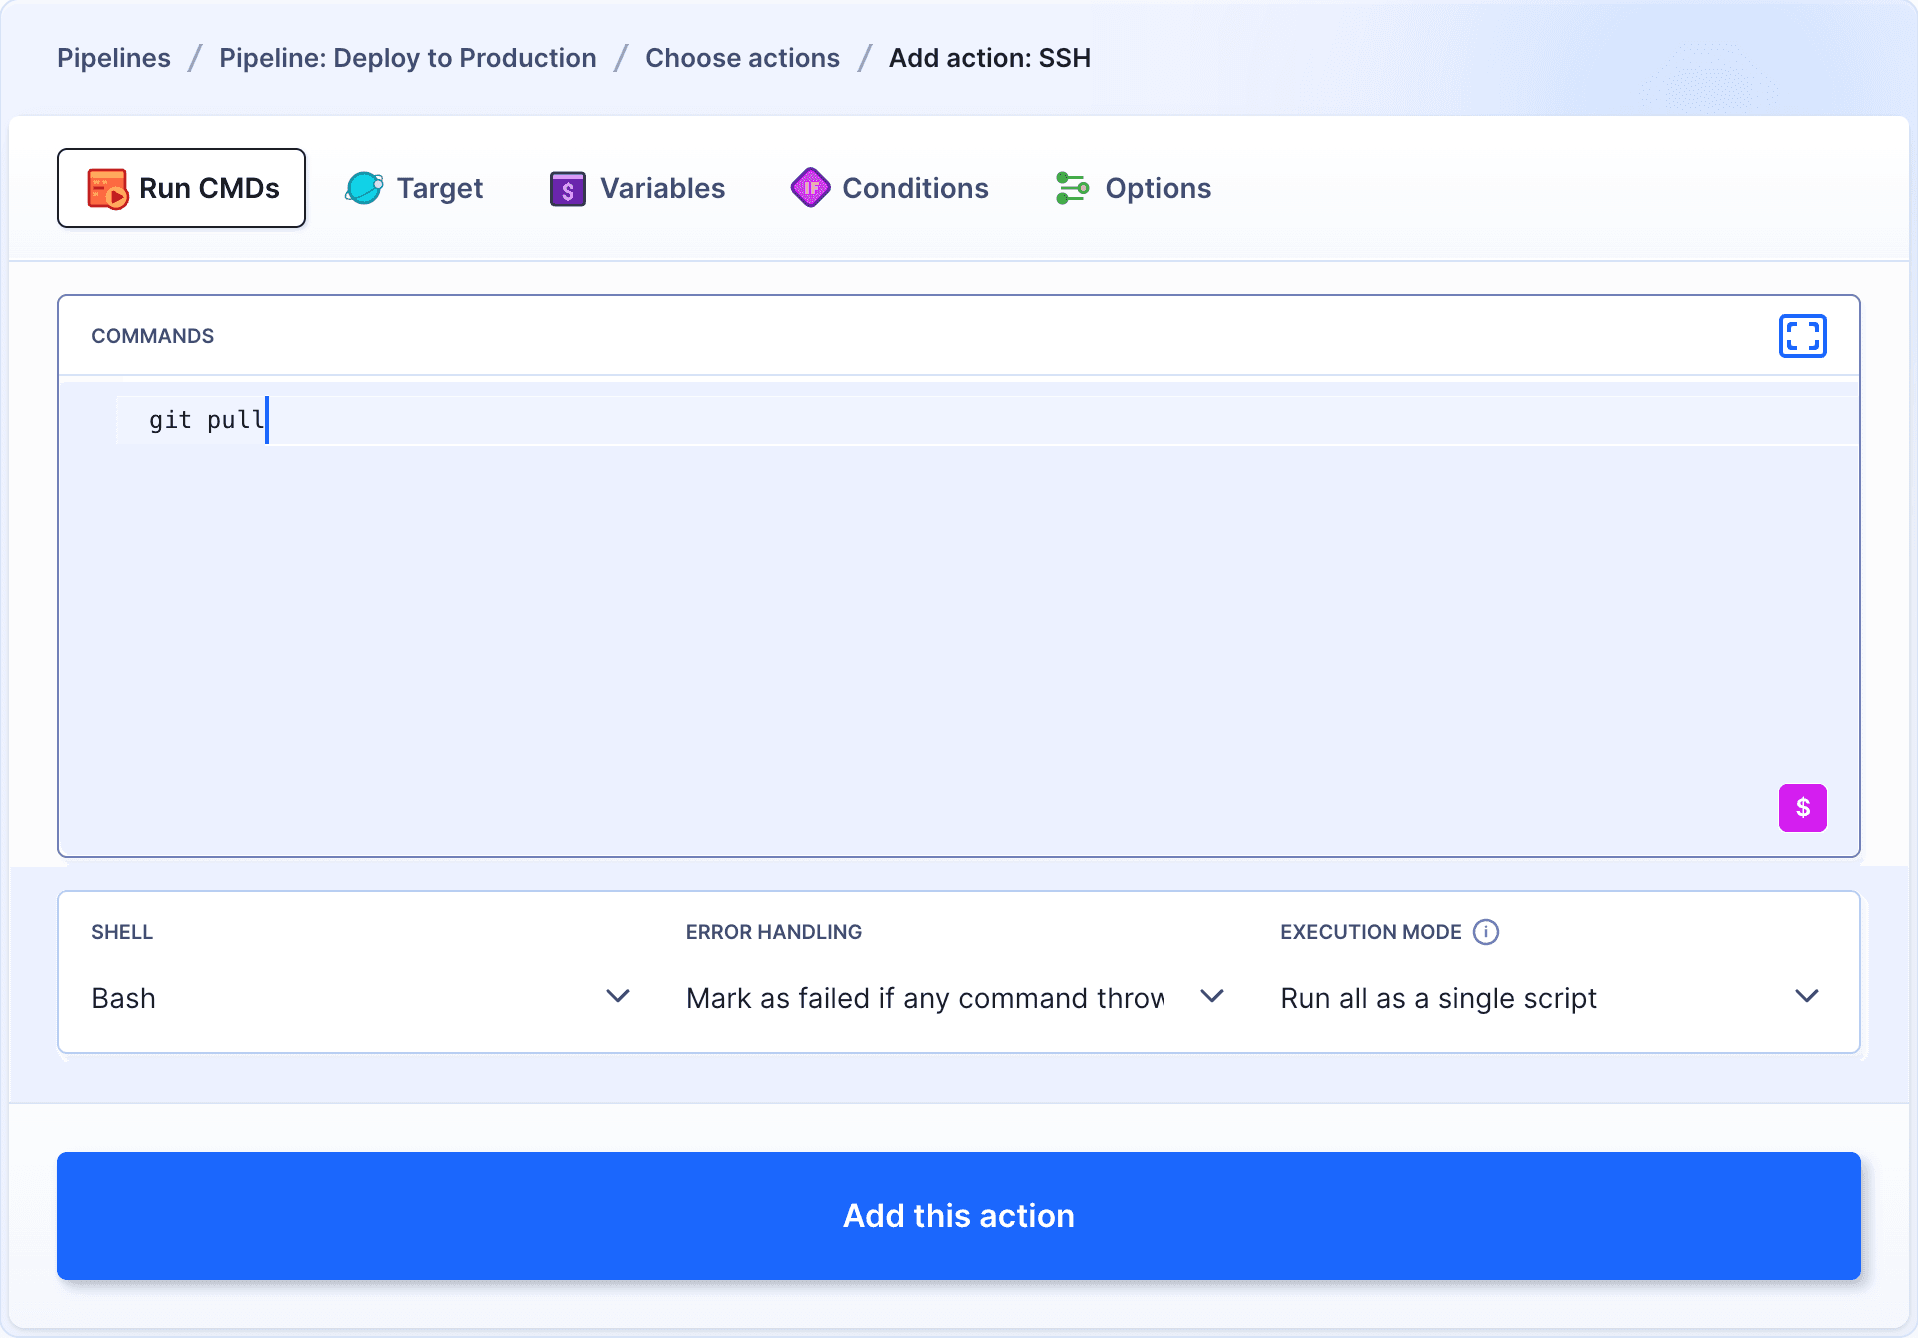Click chevron next to Run all as single script
The width and height of the screenshot is (1918, 1338).
pyautogui.click(x=1806, y=997)
